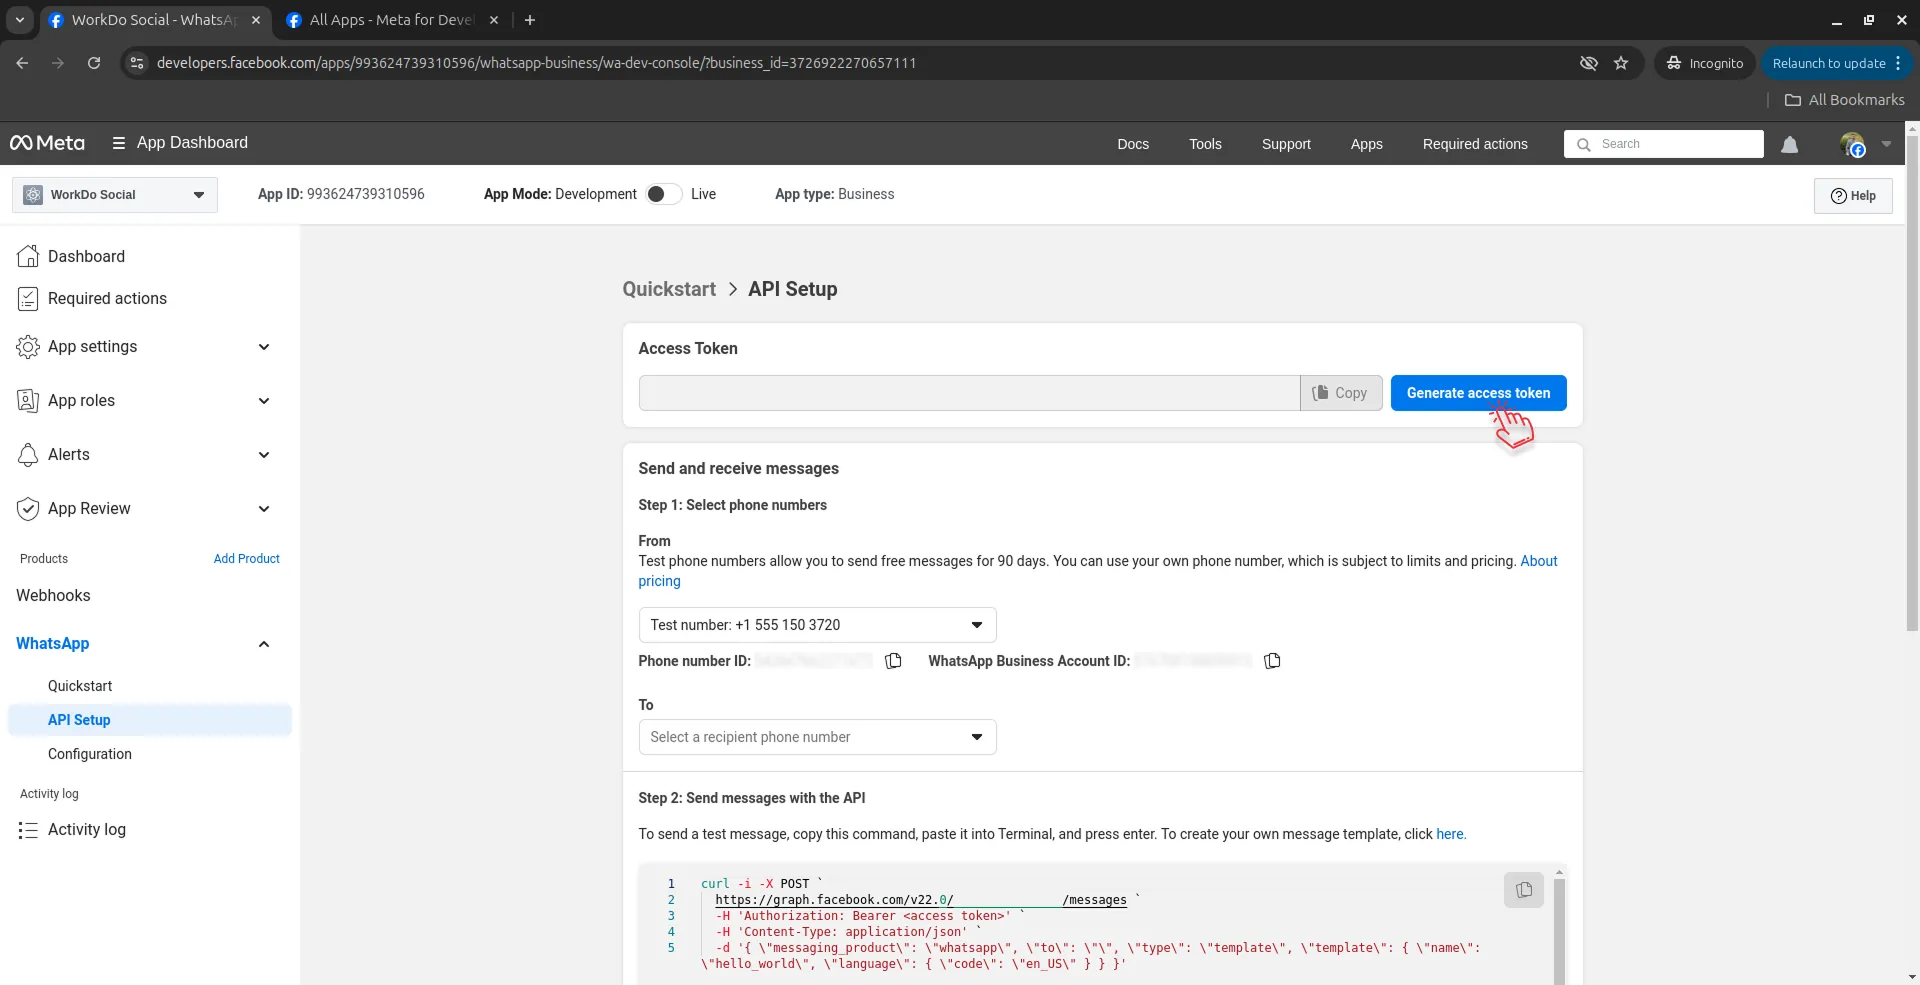Click the notifications bell icon

[x=1789, y=145]
